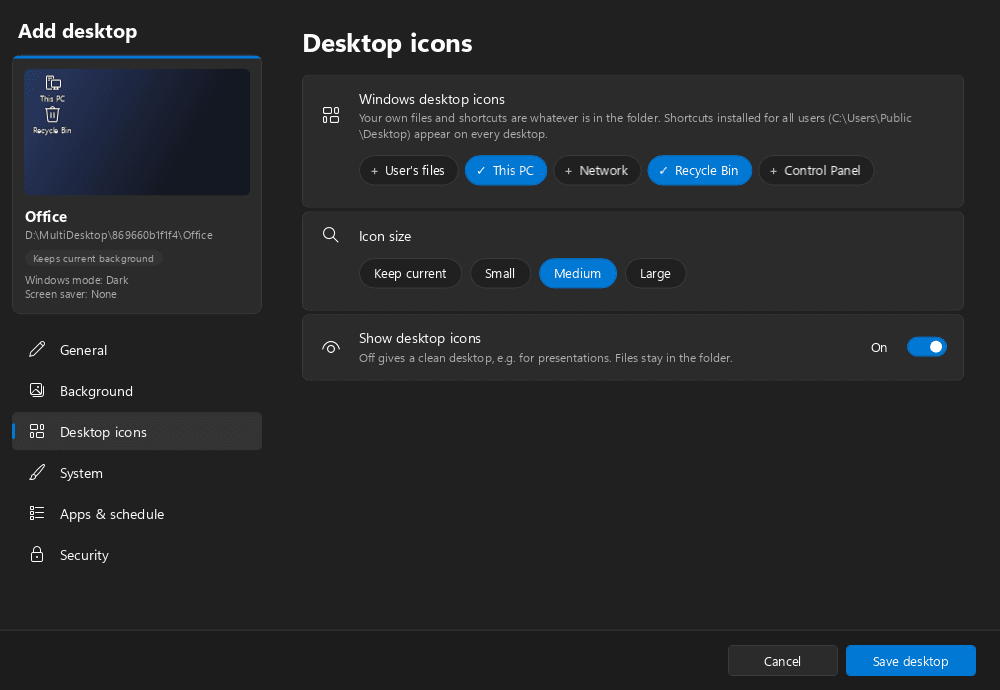This screenshot has width=1000, height=690.
Task: Click the list icon beside Apps & schedule
Action: [37, 513]
